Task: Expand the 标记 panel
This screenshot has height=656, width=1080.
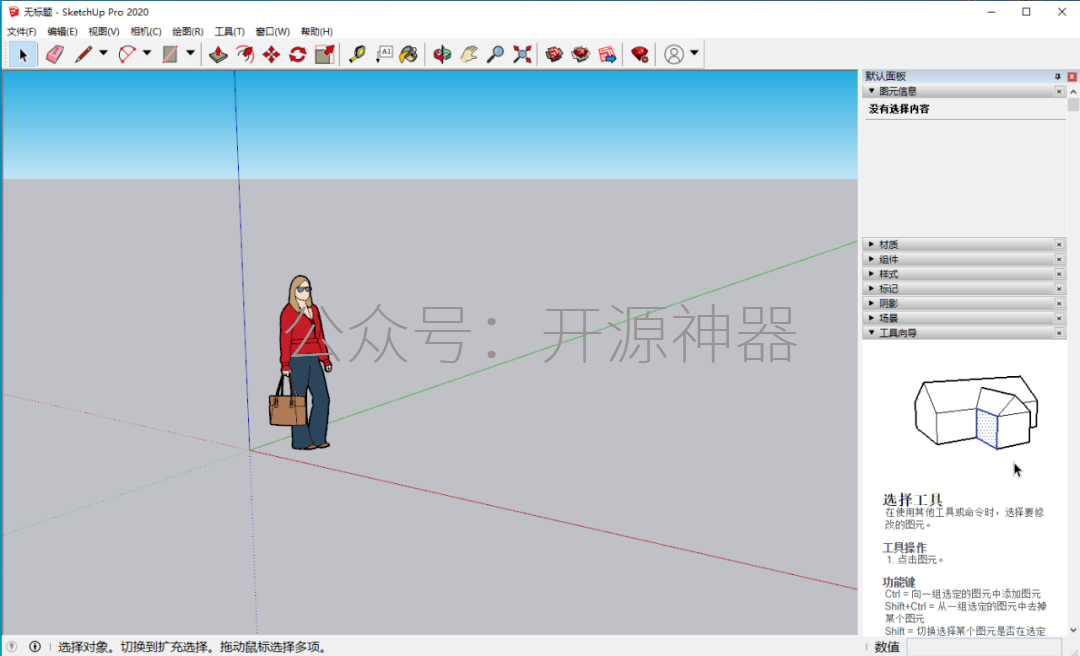Action: pos(871,288)
